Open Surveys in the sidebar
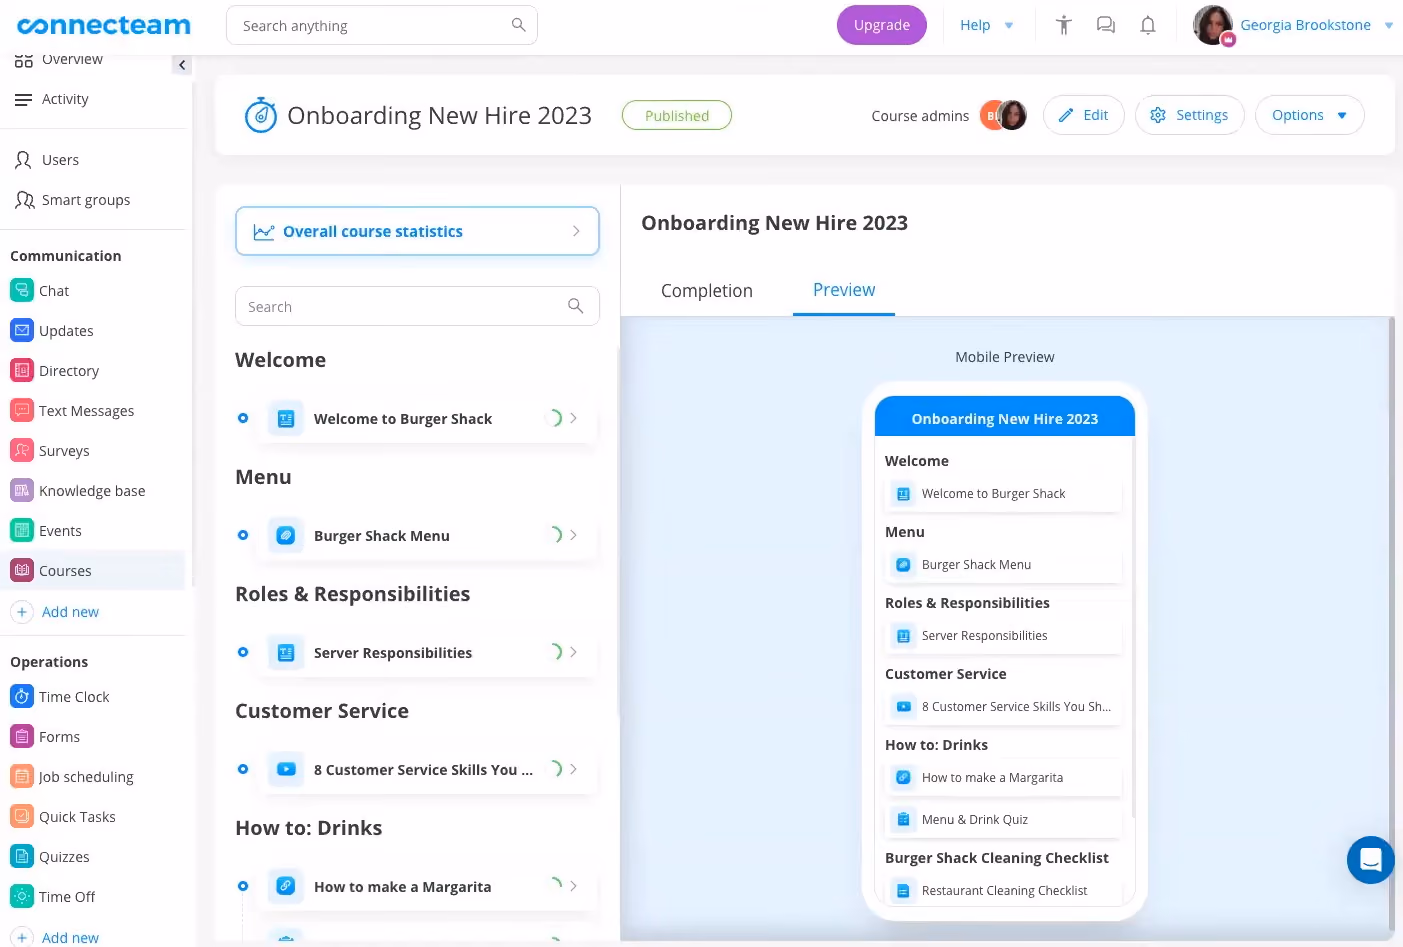The width and height of the screenshot is (1403, 947). 64,451
